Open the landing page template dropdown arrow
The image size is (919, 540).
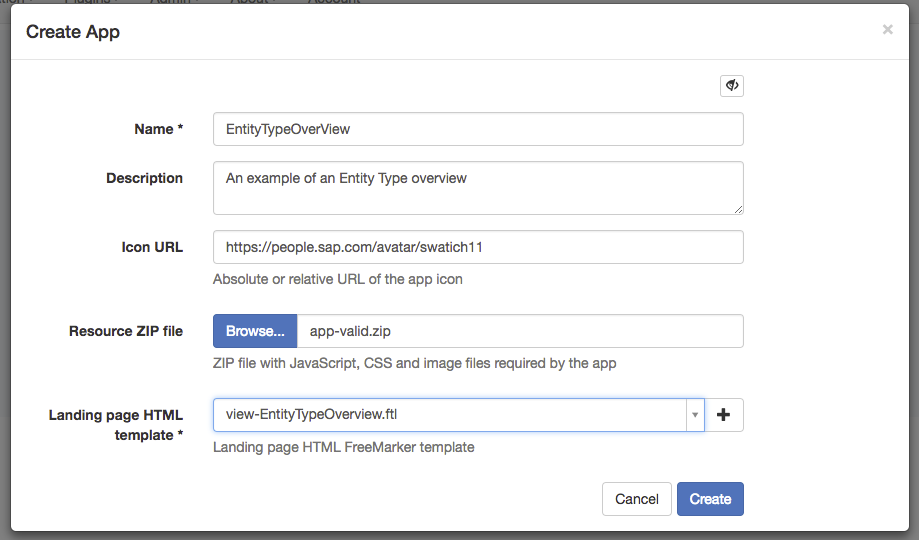click(694, 415)
